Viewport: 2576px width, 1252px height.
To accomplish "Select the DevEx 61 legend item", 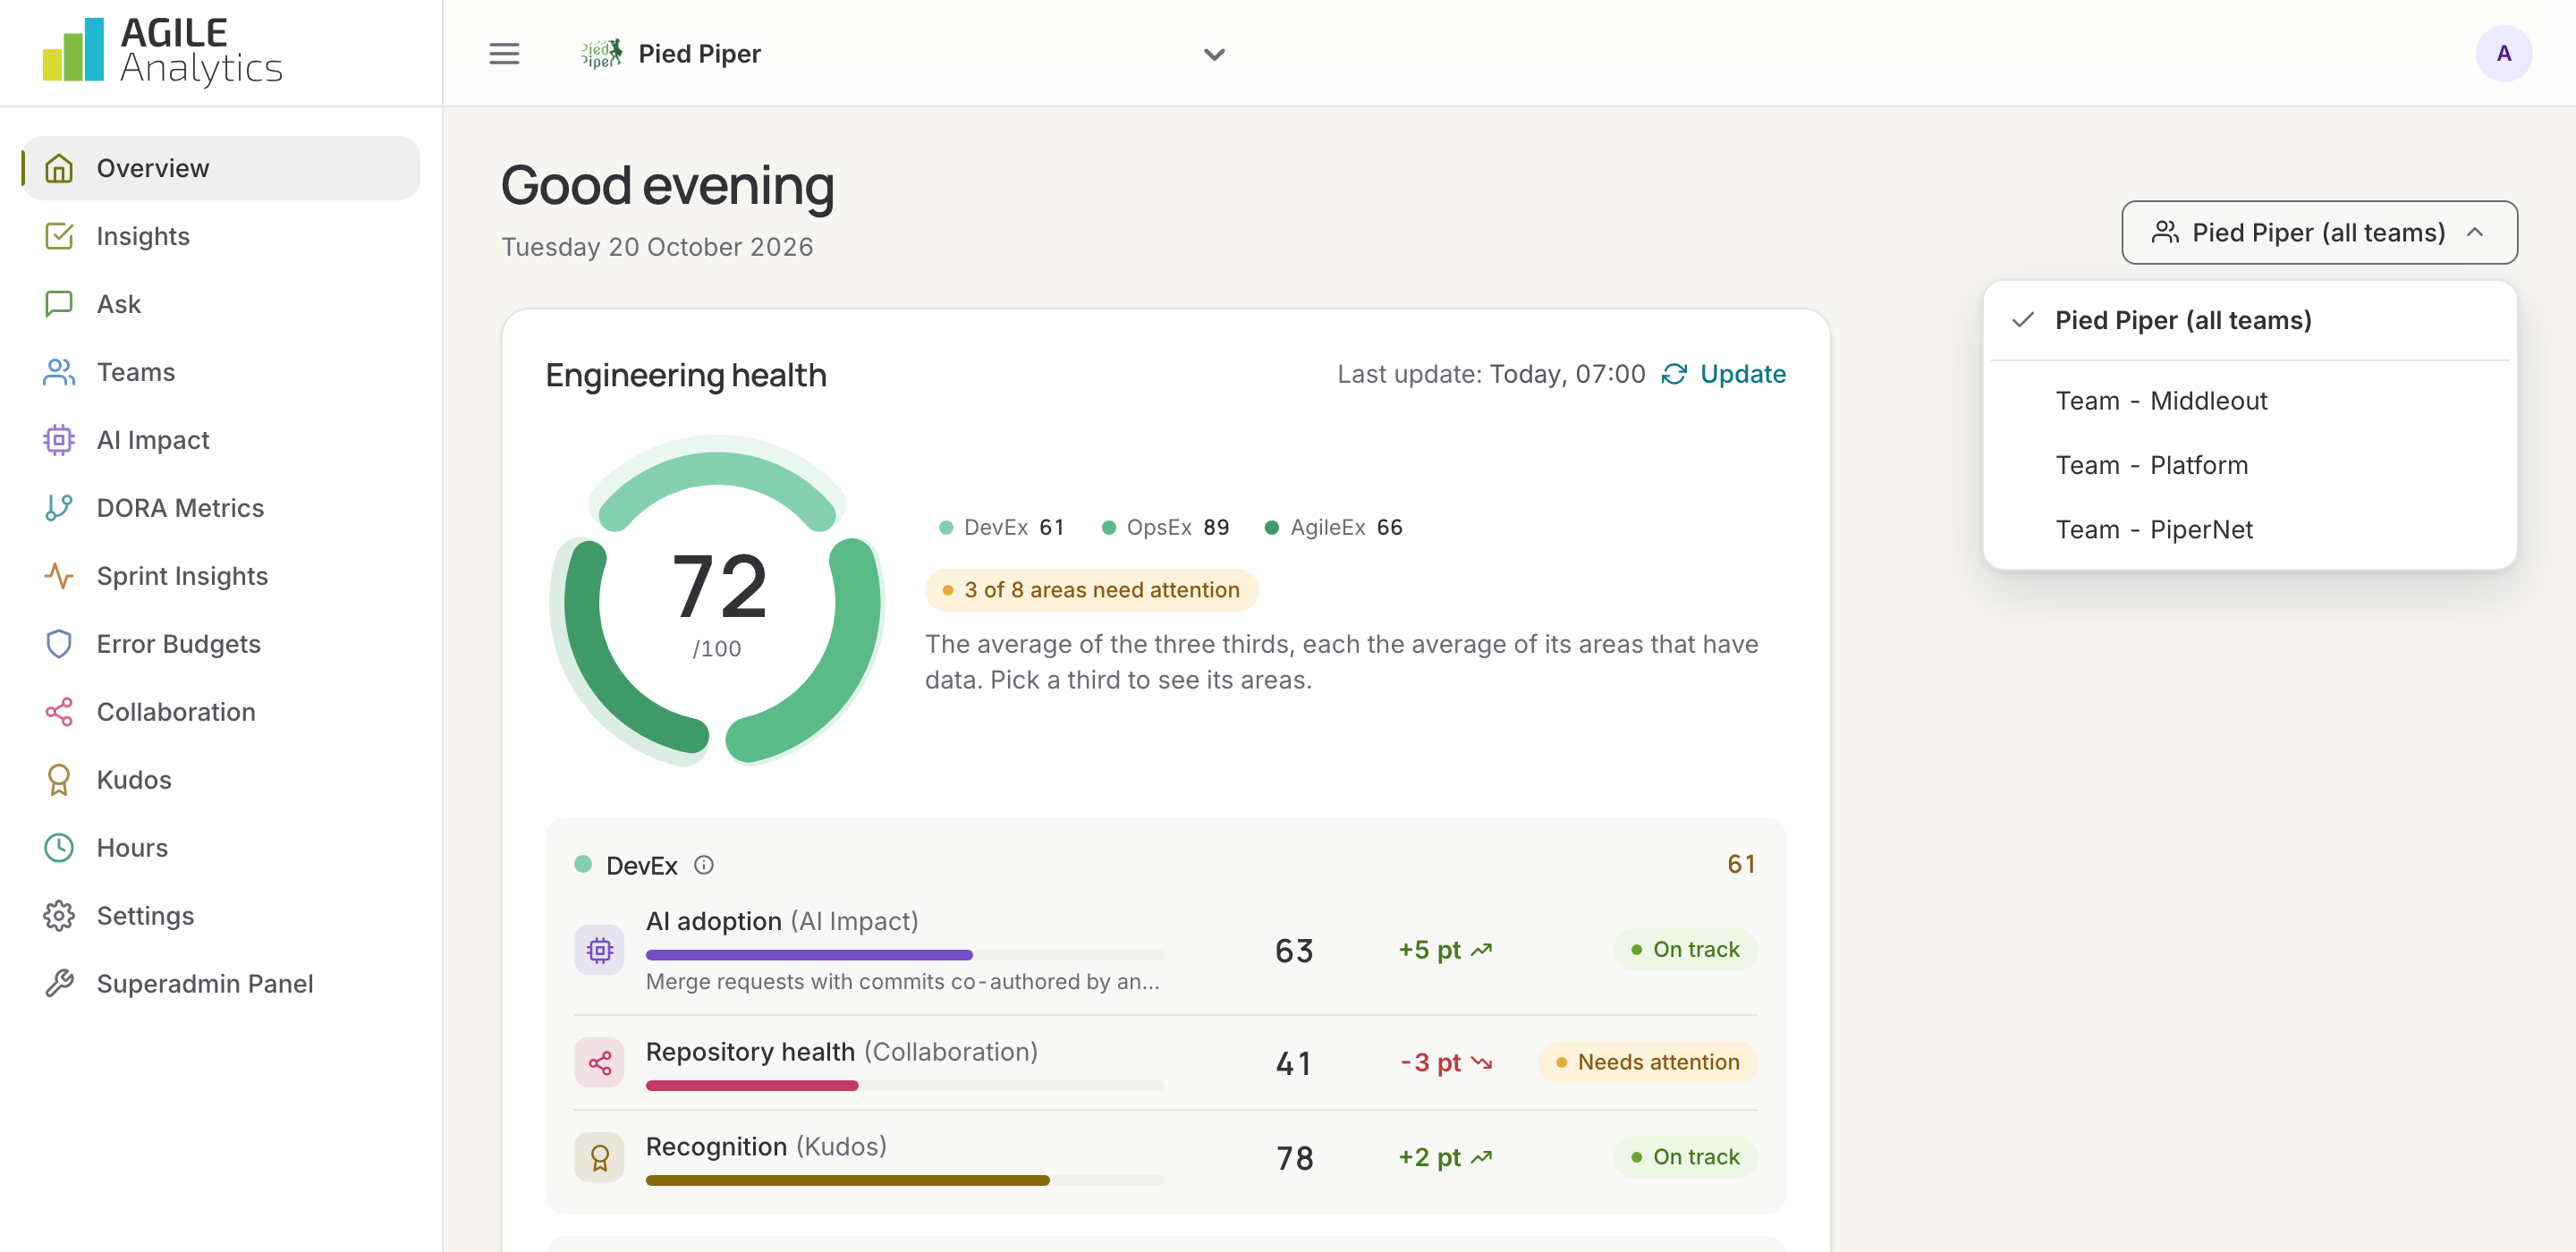I will pos(1001,528).
